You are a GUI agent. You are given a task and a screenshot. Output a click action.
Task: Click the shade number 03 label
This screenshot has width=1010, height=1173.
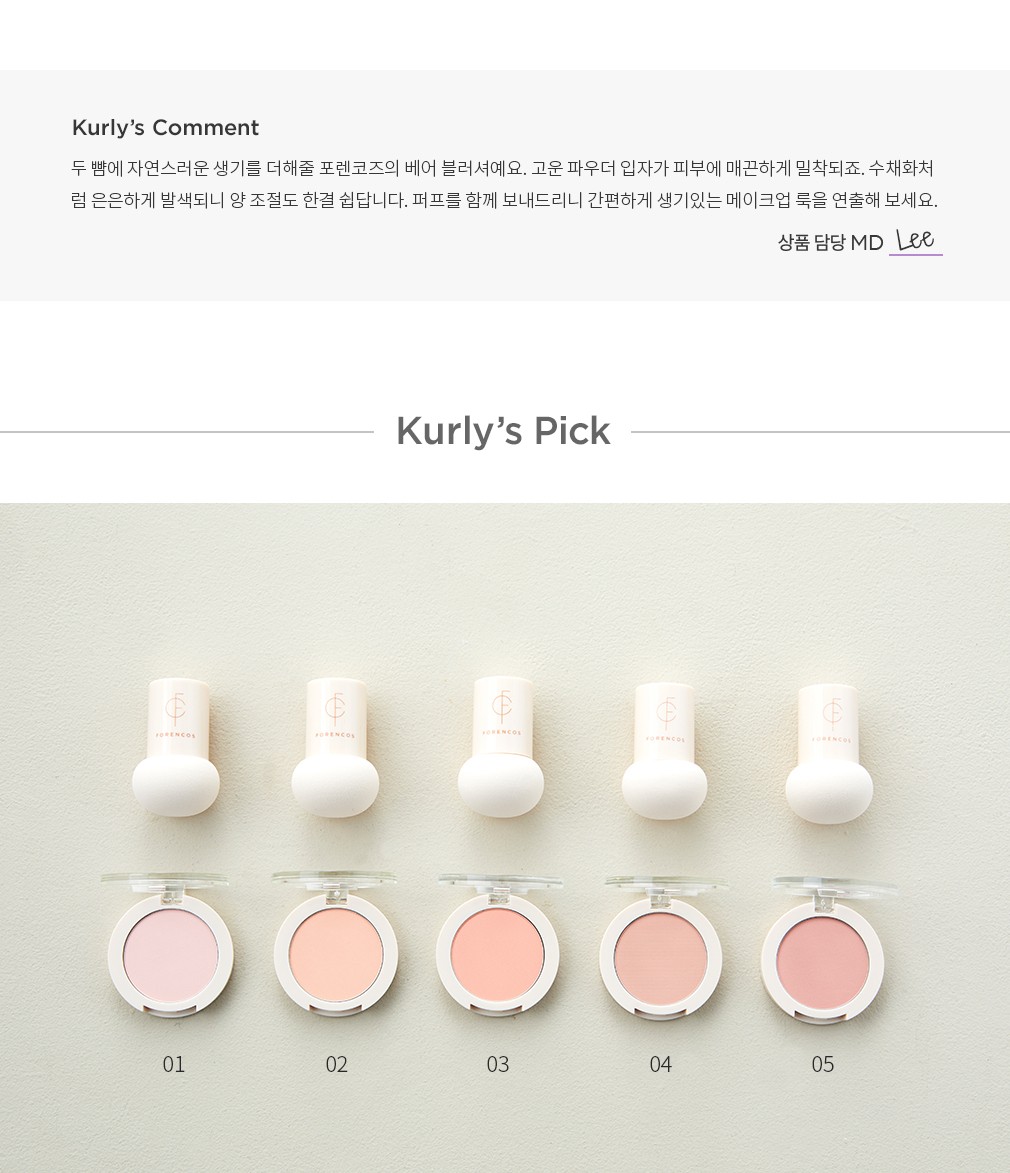pyautogui.click(x=498, y=1064)
